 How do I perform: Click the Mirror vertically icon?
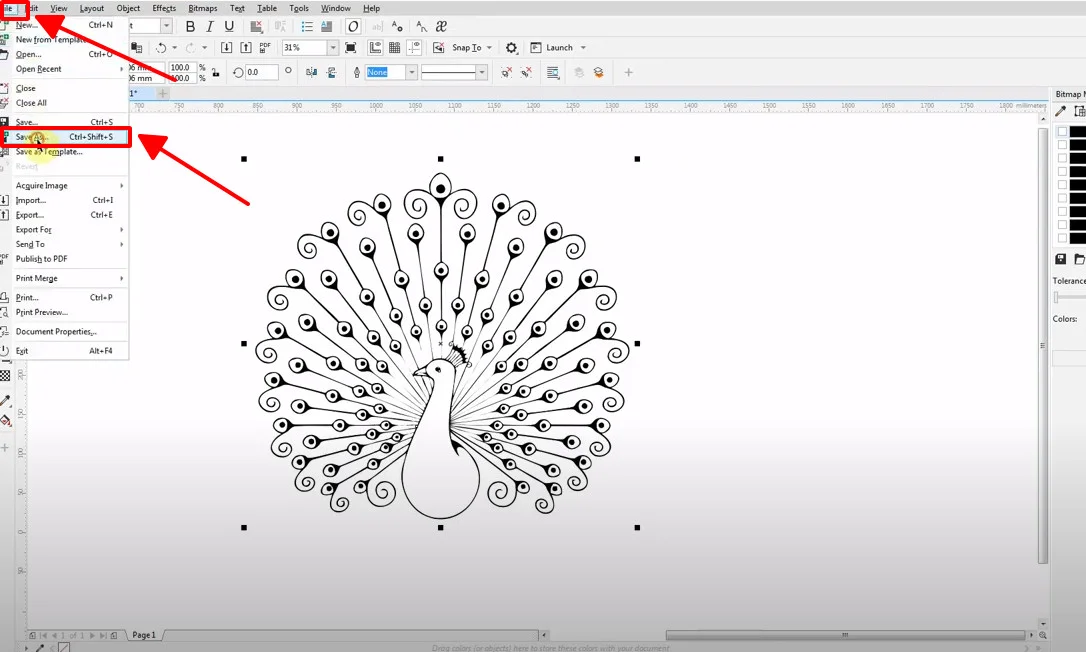[x=331, y=72]
